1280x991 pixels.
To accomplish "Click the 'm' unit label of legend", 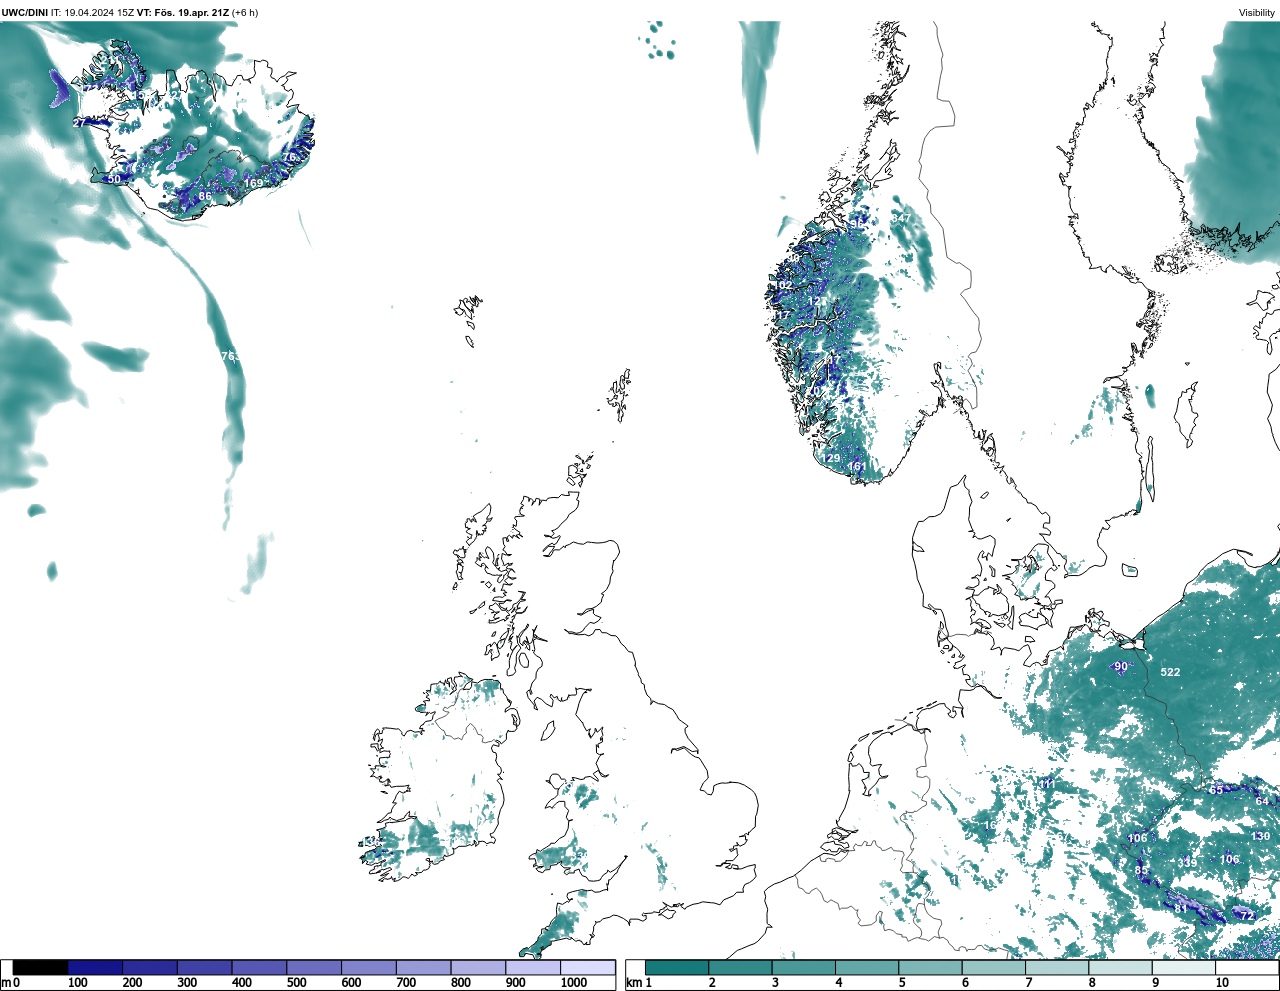I will tap(5, 983).
